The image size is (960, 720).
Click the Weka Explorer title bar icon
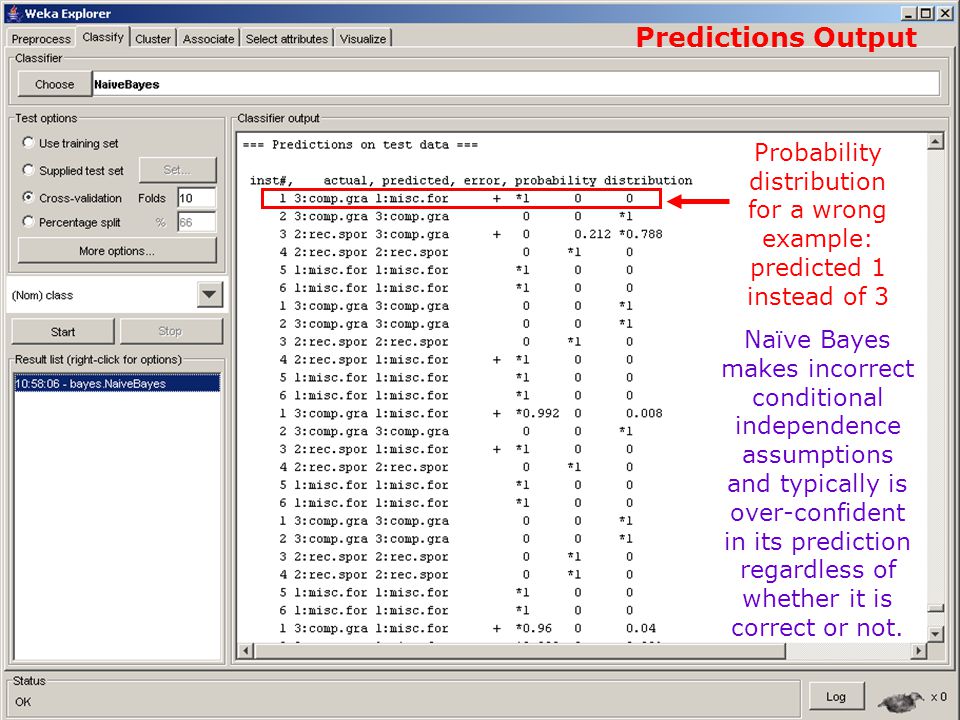14,13
